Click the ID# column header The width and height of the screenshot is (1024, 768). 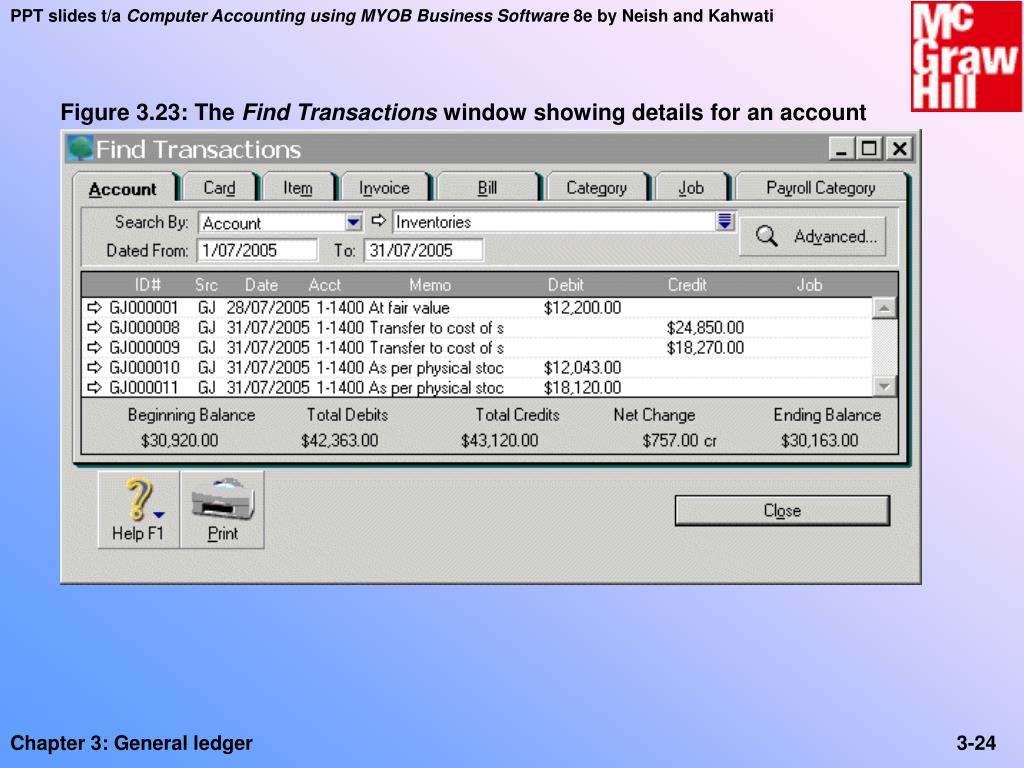[x=148, y=285]
